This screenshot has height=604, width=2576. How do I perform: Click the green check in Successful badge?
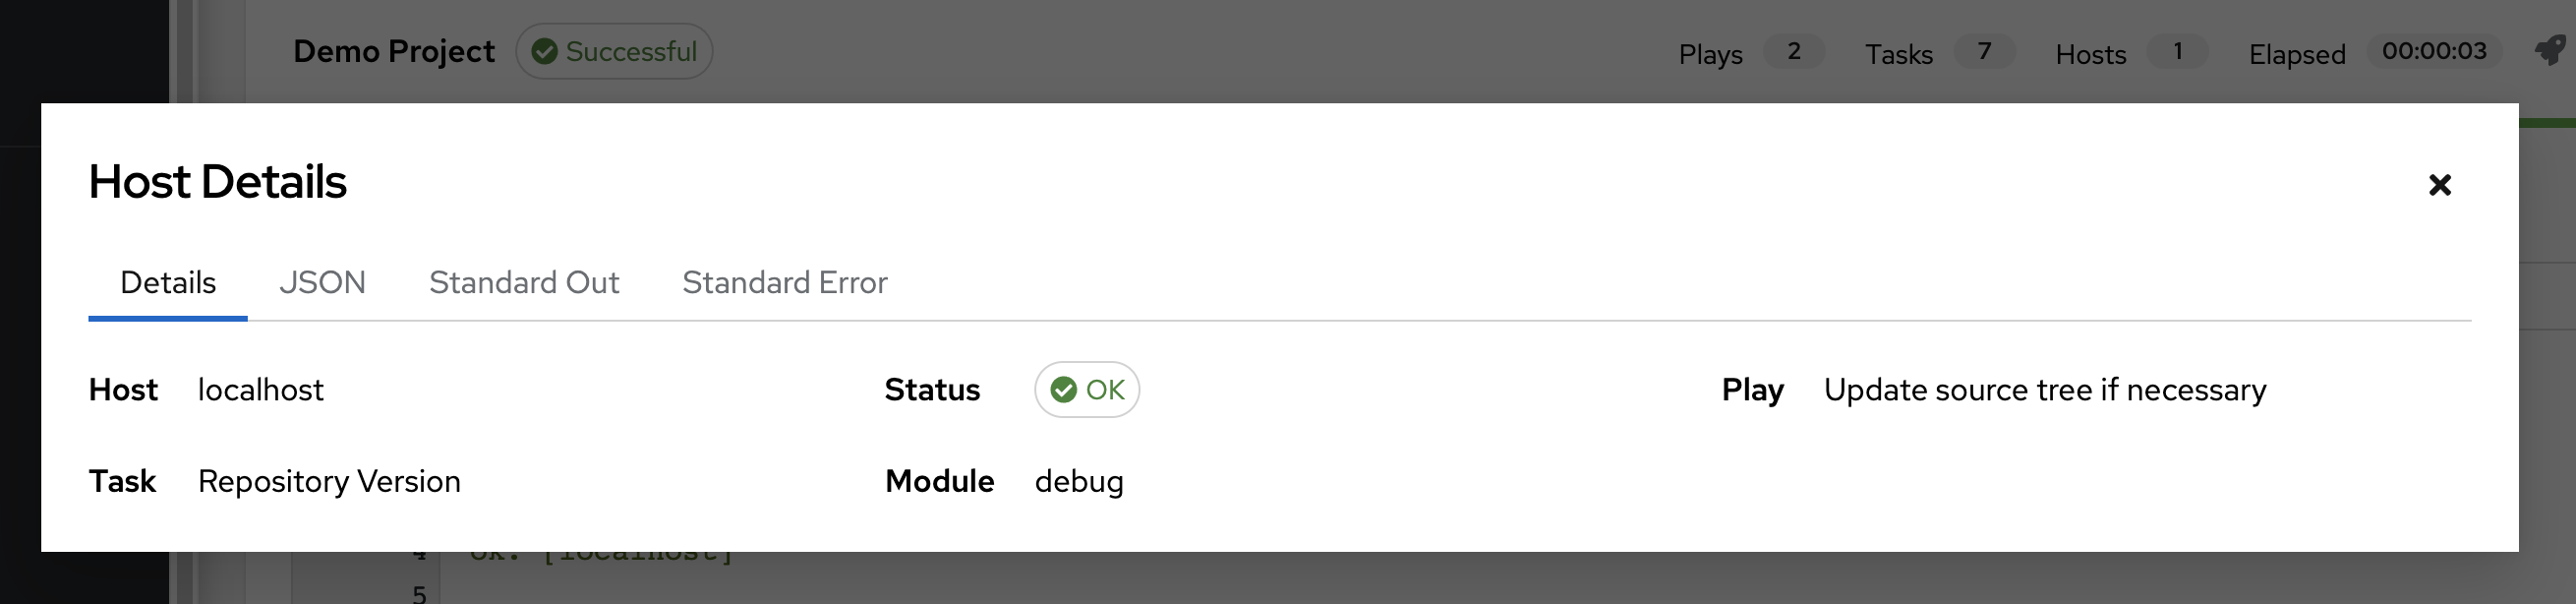544,51
